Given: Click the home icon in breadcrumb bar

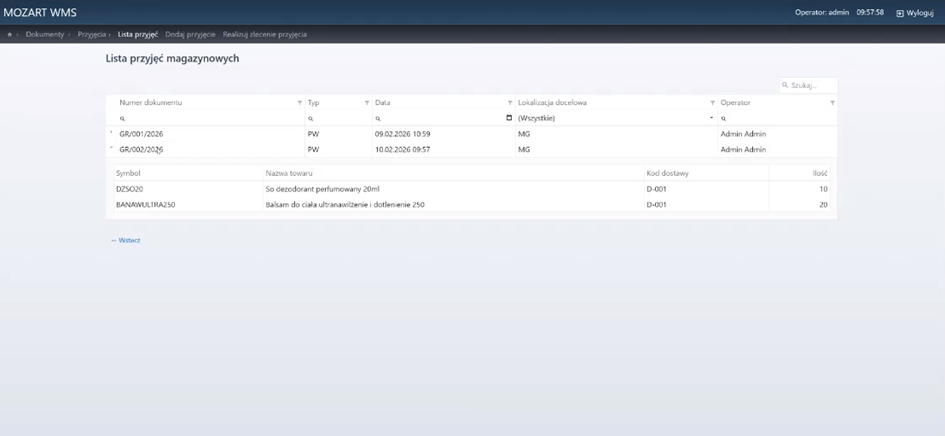Looking at the screenshot, I should pos(10,34).
